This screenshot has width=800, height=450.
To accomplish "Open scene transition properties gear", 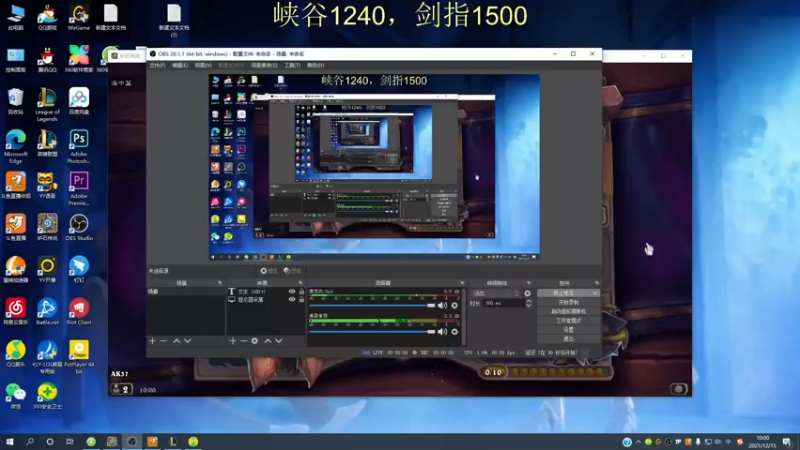I will pos(527,293).
